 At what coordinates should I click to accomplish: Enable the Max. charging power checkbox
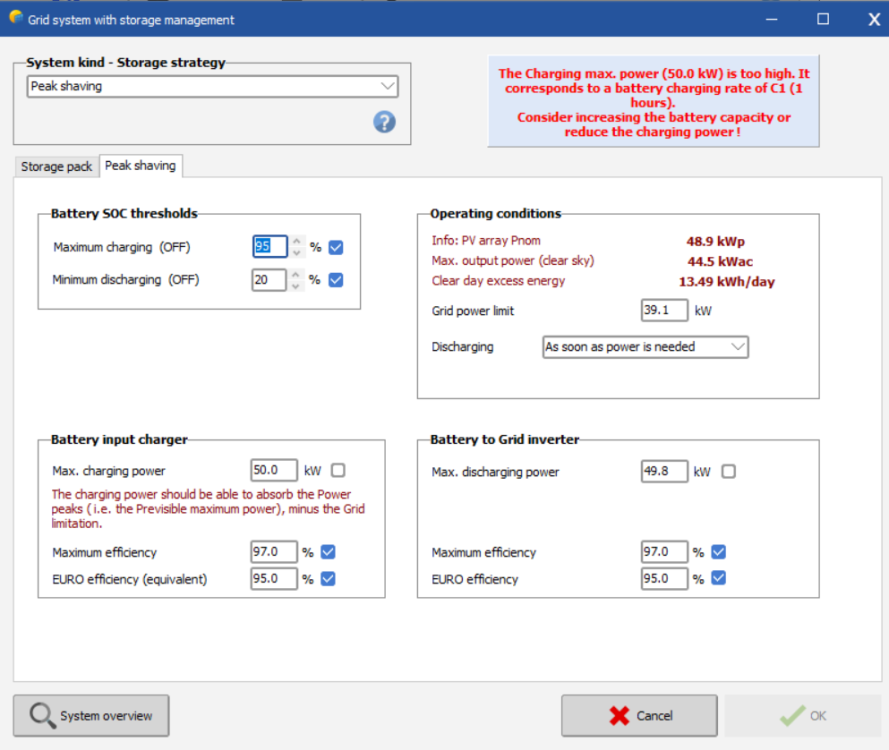(x=338, y=470)
